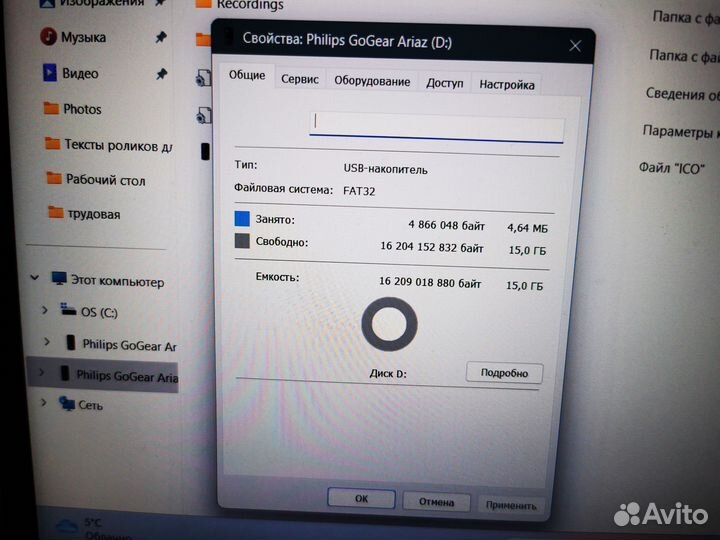Collapse the Этот компьютер tree node
Screen dimensions: 720x540
(37, 280)
